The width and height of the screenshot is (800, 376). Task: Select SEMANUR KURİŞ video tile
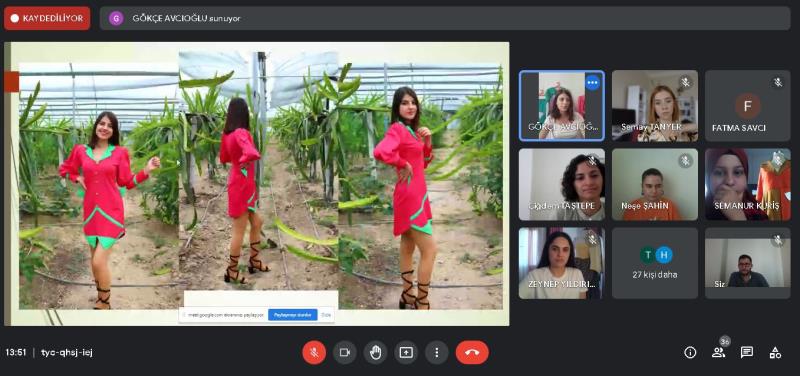pos(748,184)
